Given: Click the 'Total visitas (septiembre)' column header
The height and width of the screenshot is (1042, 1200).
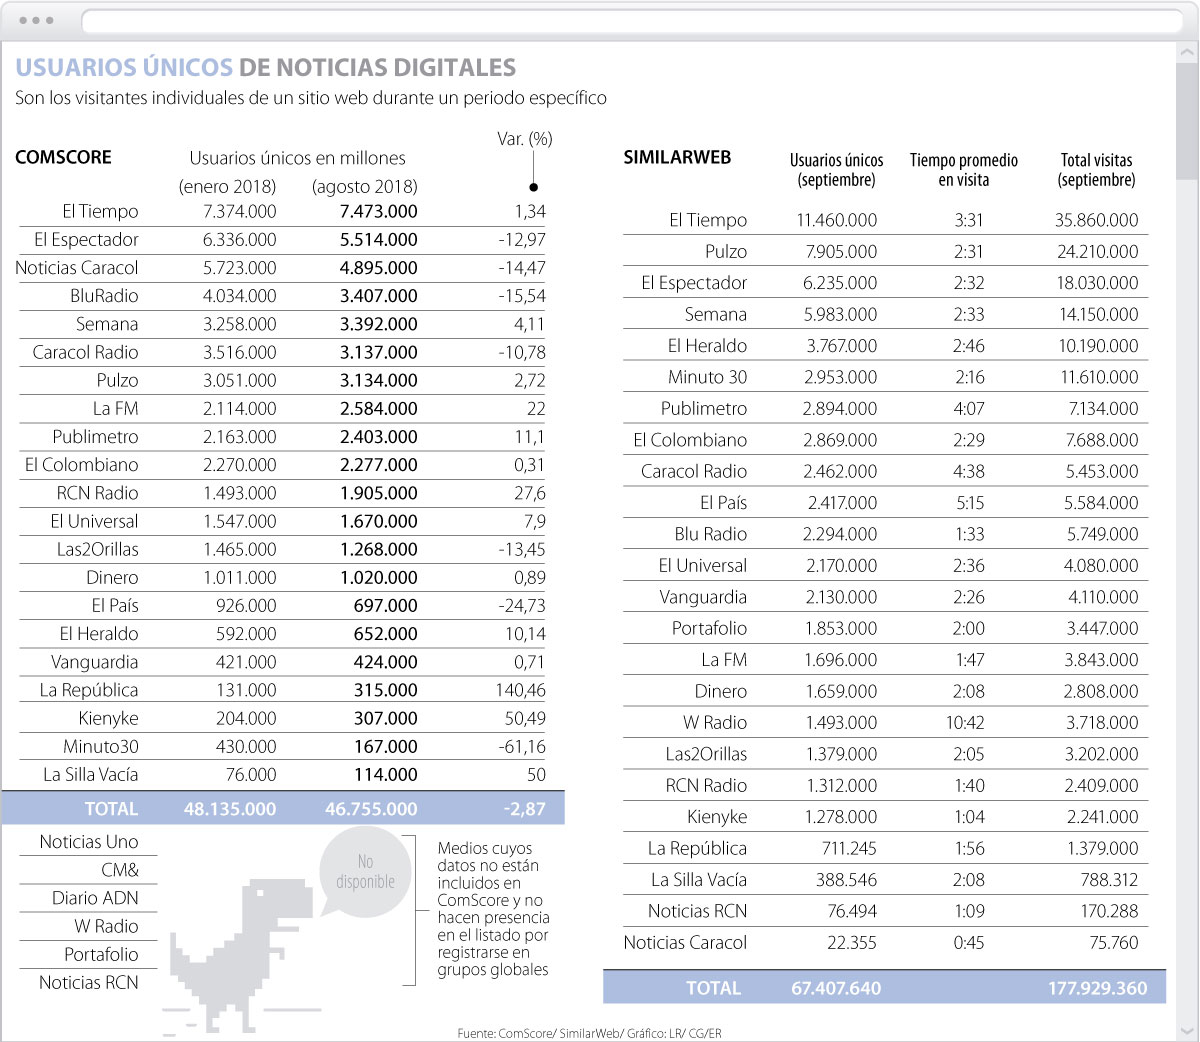Looking at the screenshot, I should pos(1096,170).
